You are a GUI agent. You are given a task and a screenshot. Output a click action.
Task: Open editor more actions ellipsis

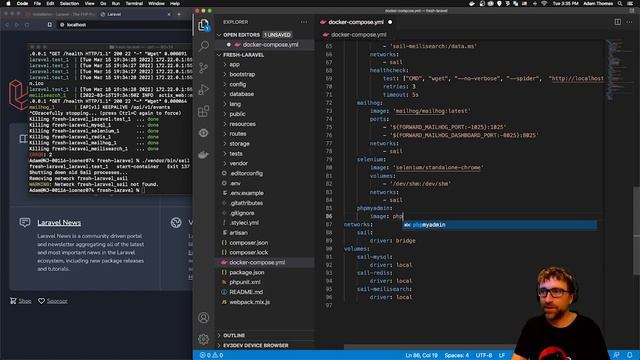(630, 22)
